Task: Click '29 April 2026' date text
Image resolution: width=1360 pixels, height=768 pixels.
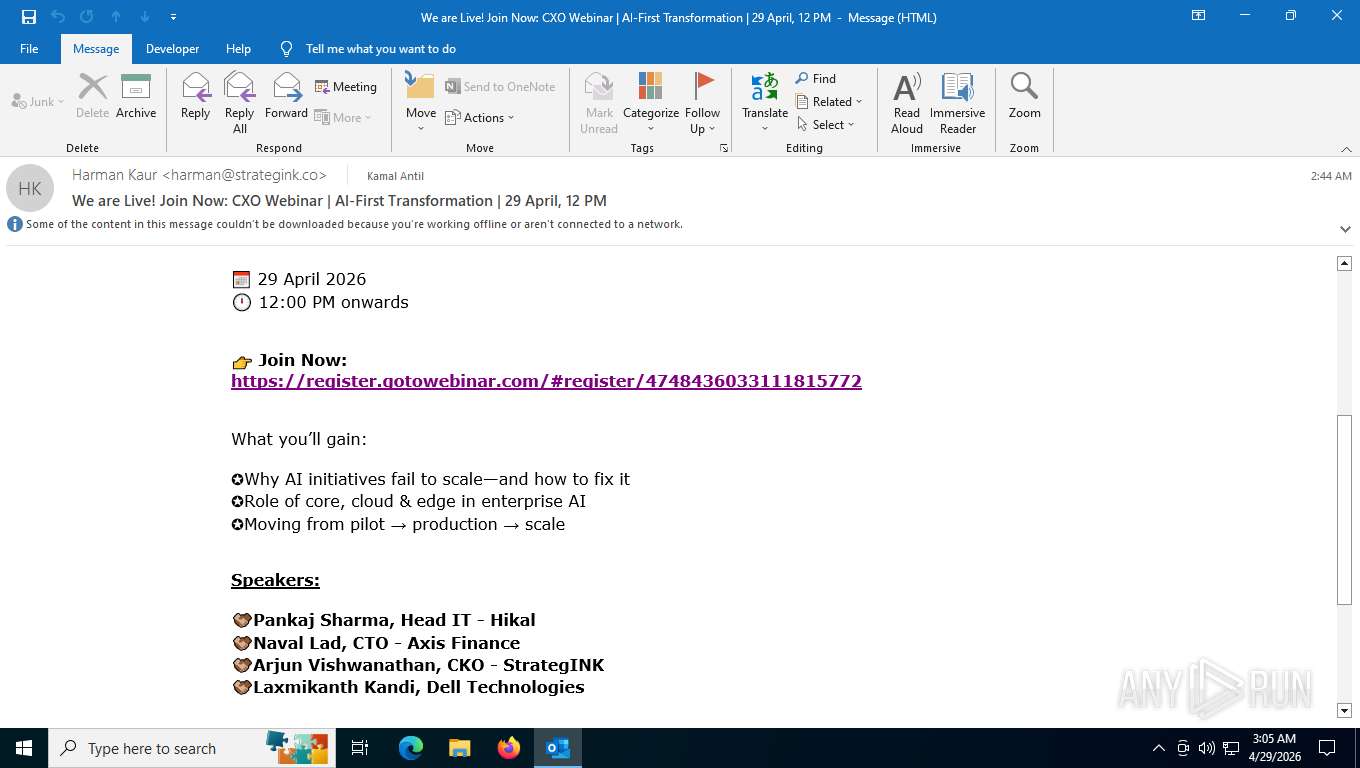Action: 312,279
